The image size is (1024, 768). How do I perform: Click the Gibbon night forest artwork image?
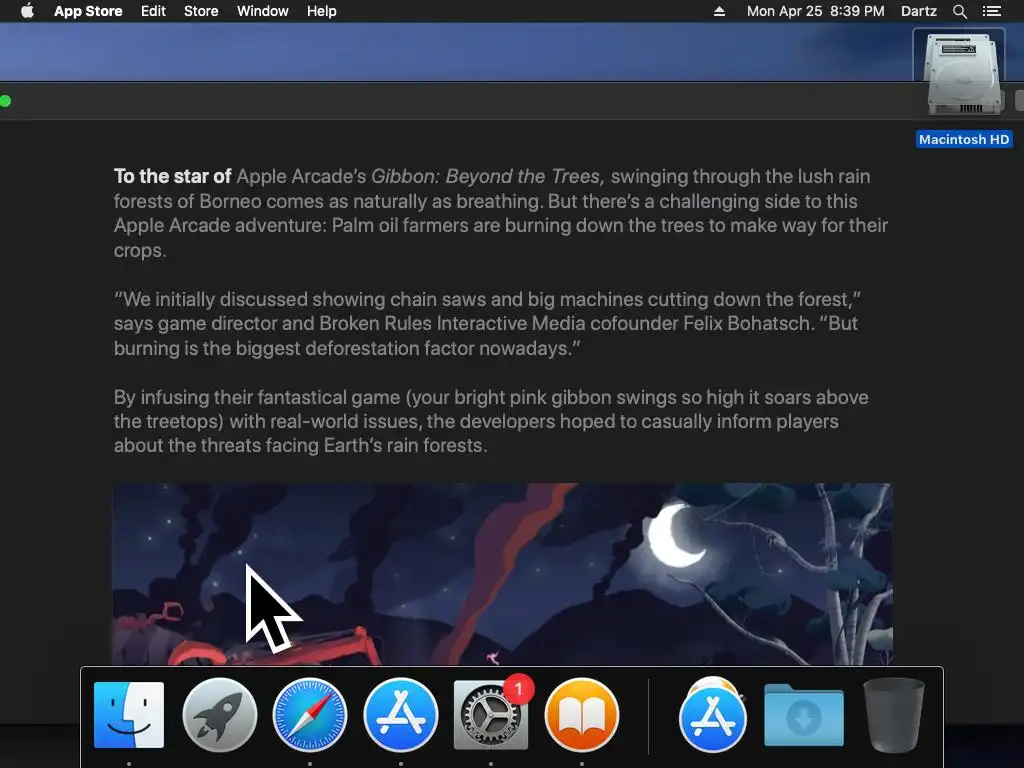[x=502, y=574]
